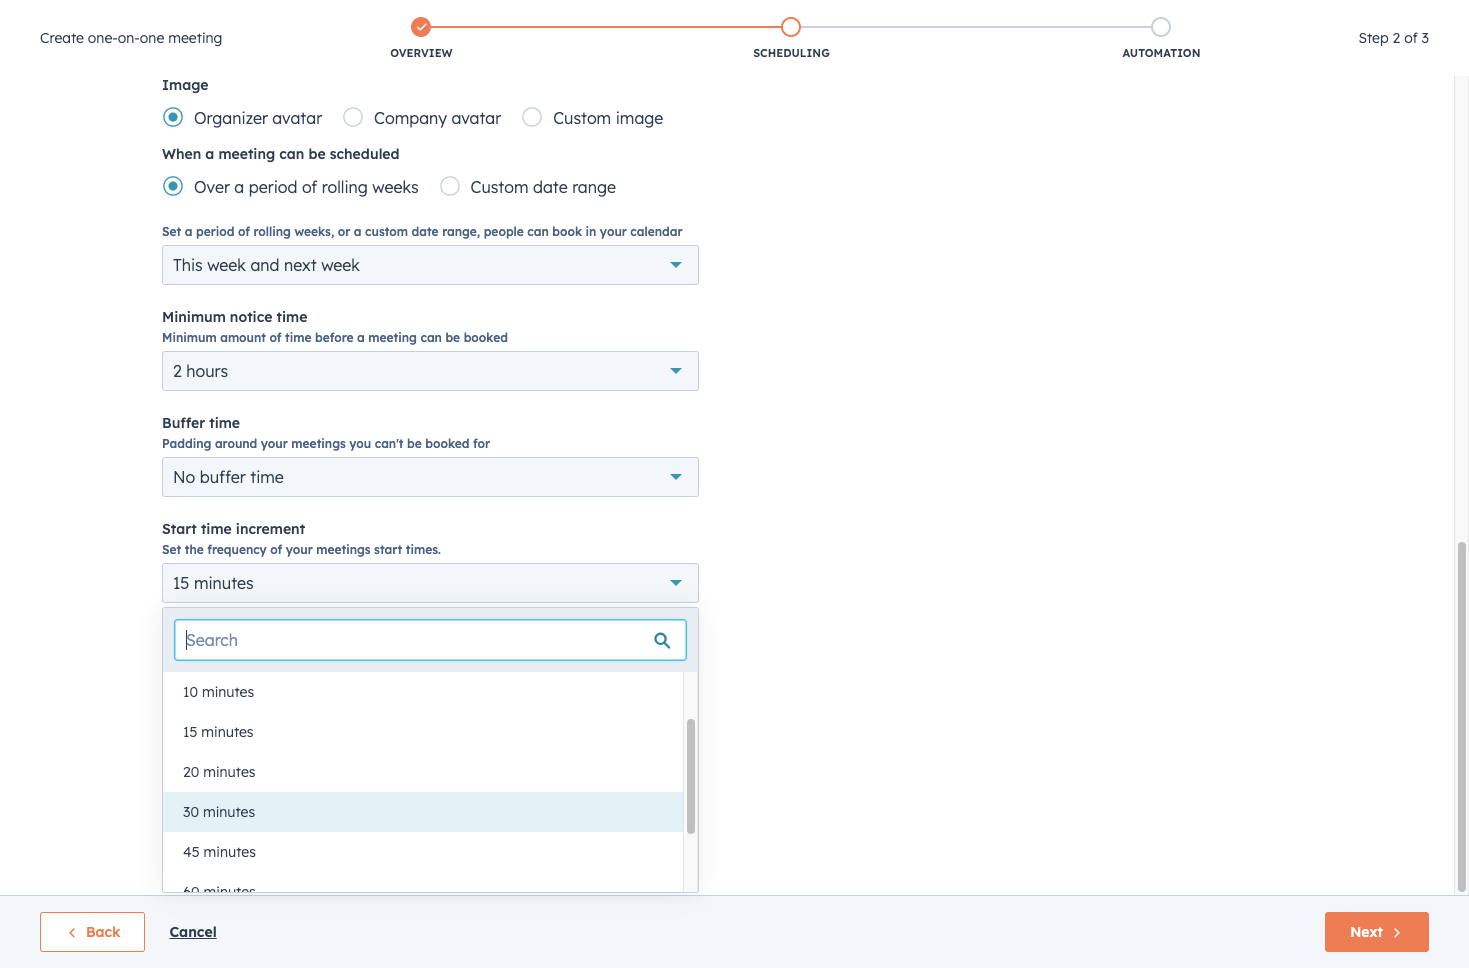Collapse the Start time increment 15 minutes dropdown
1469x968 pixels.
(x=430, y=583)
